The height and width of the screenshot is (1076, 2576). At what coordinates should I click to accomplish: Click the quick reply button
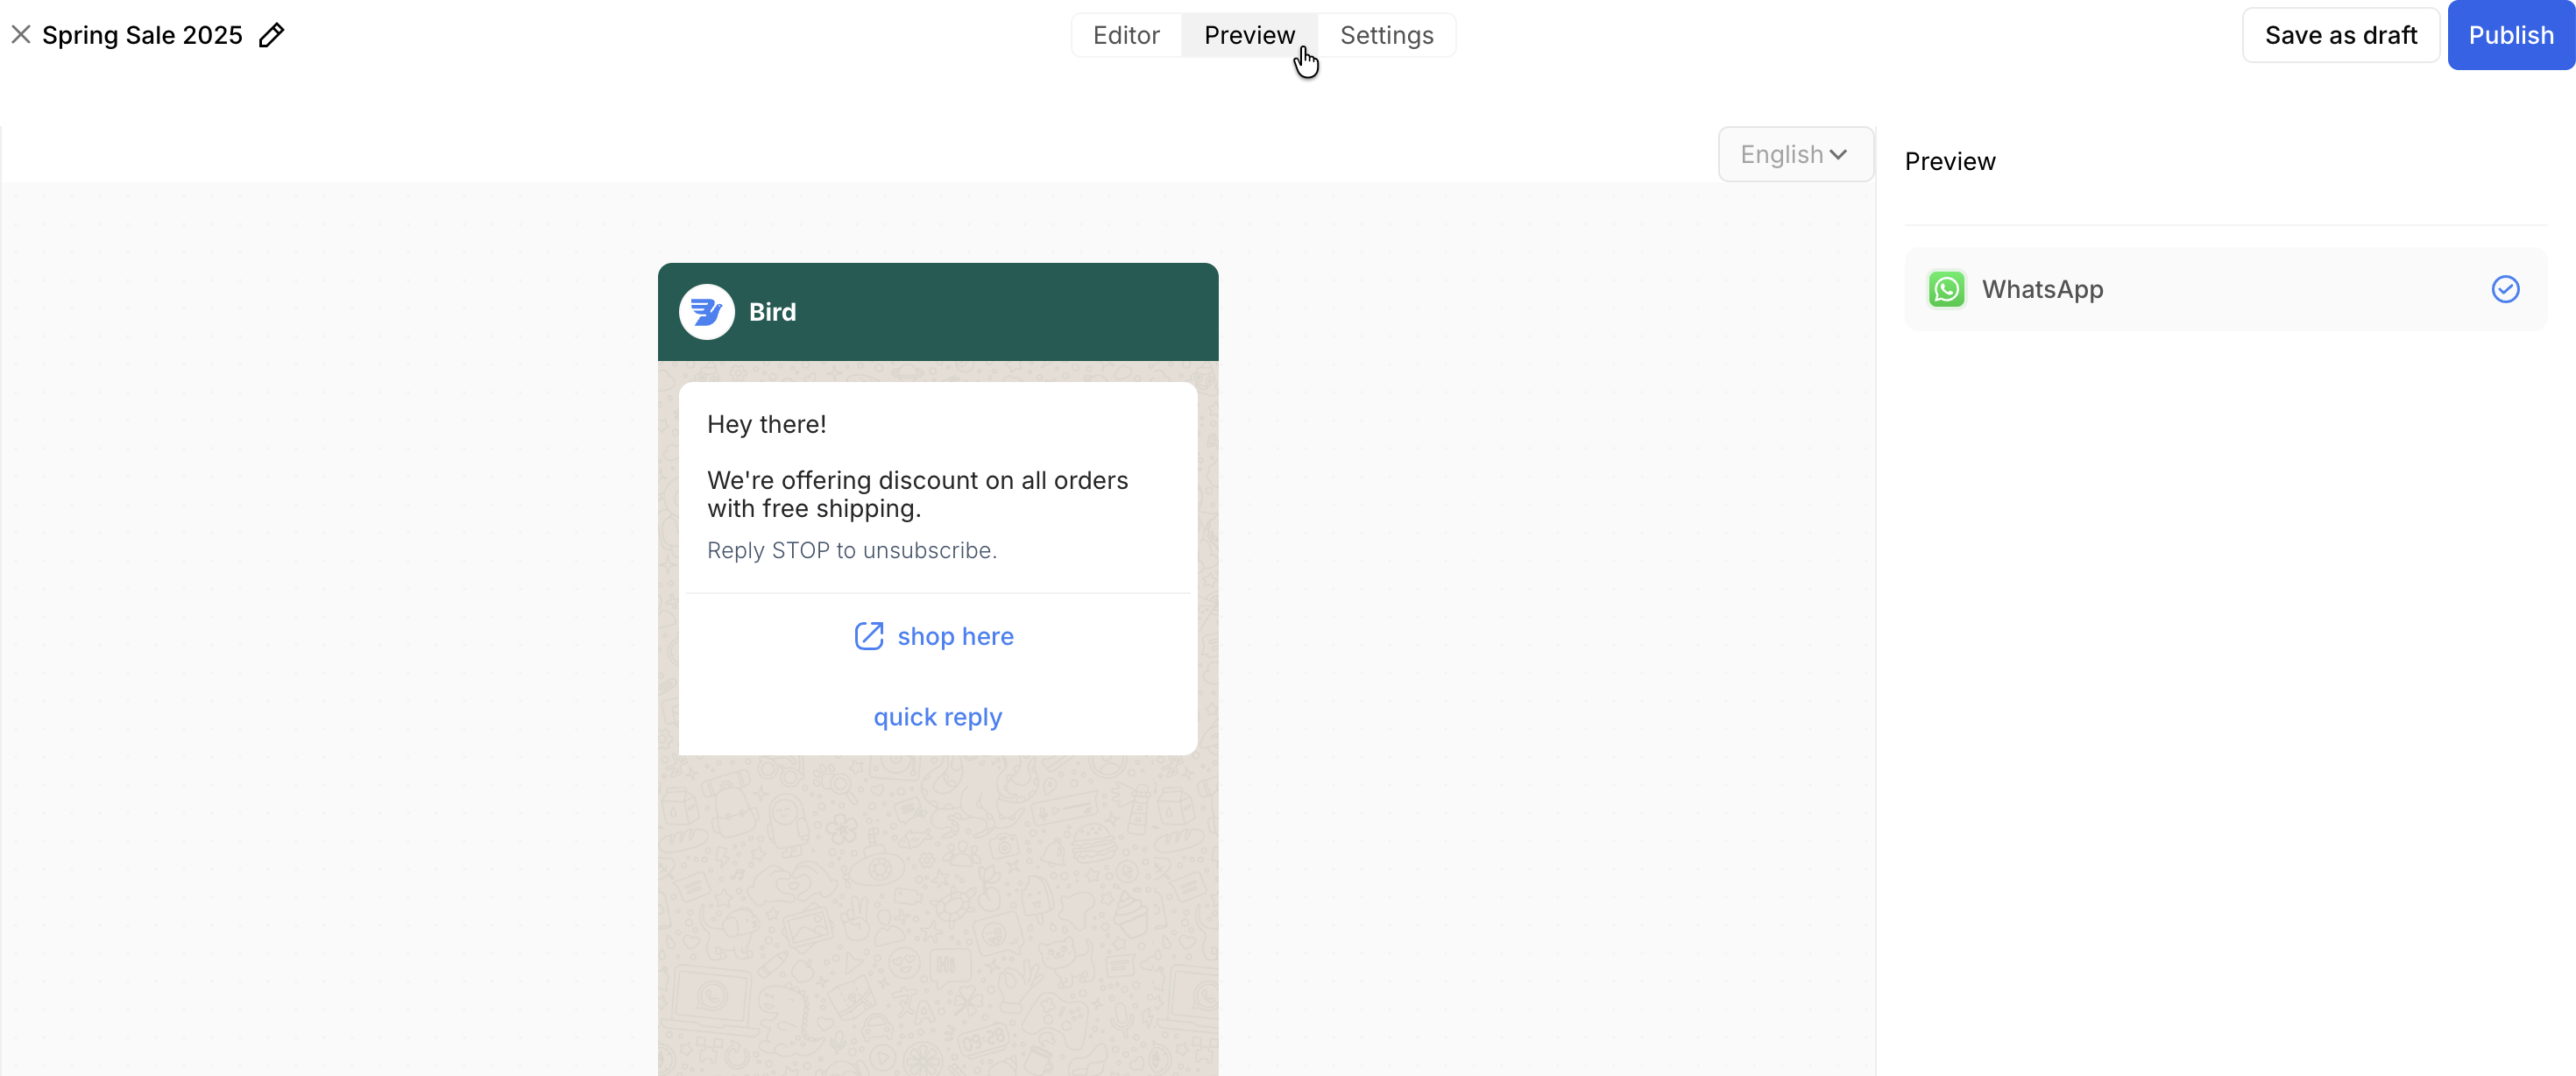(x=937, y=717)
